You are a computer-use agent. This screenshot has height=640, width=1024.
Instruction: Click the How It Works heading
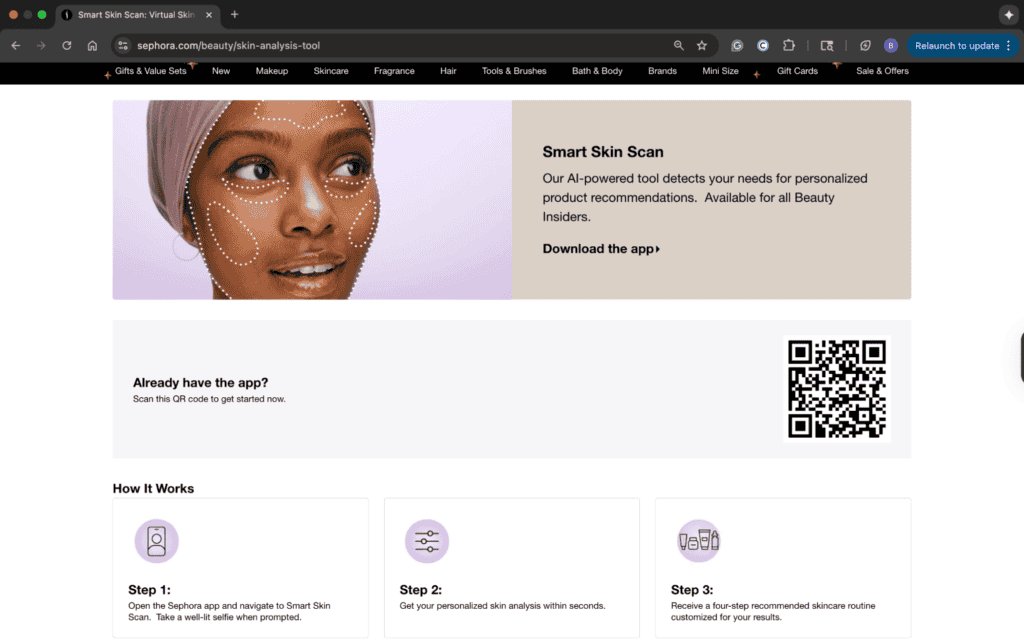pos(153,488)
